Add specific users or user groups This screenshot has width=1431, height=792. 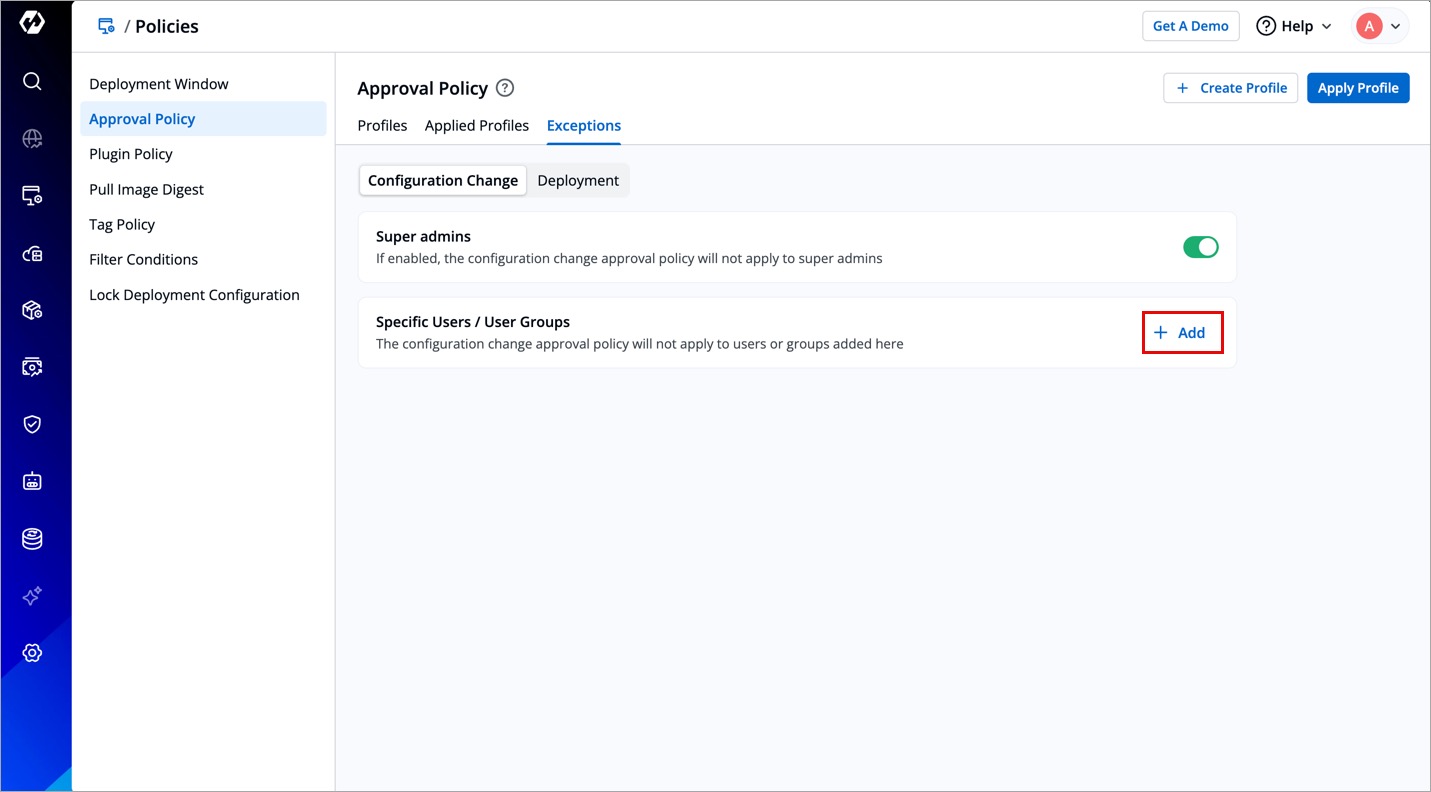[x=1181, y=333]
